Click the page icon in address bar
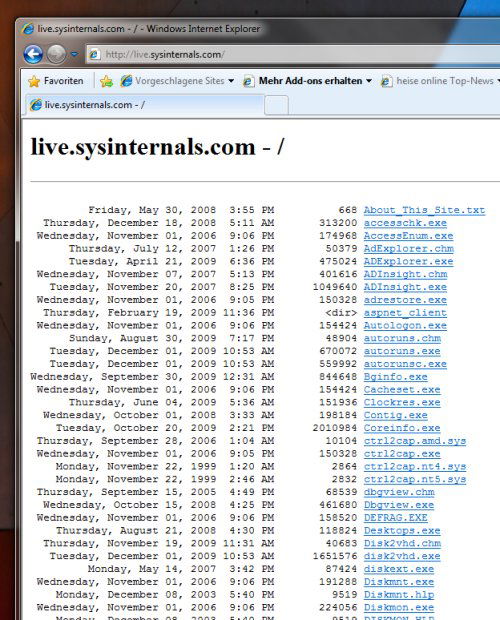The width and height of the screenshot is (500, 620). pyautogui.click(x=94, y=55)
